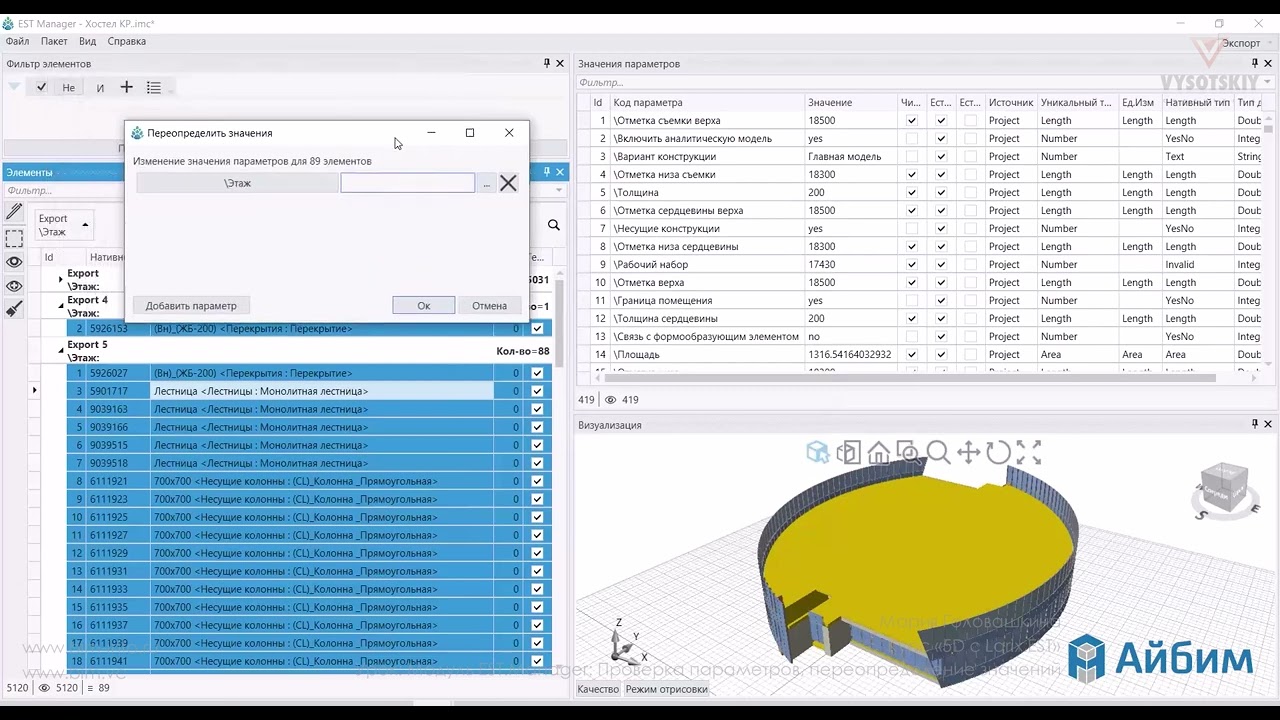This screenshot has width=1280, height=720.
Task: Click the Отмена button
Action: tap(490, 306)
